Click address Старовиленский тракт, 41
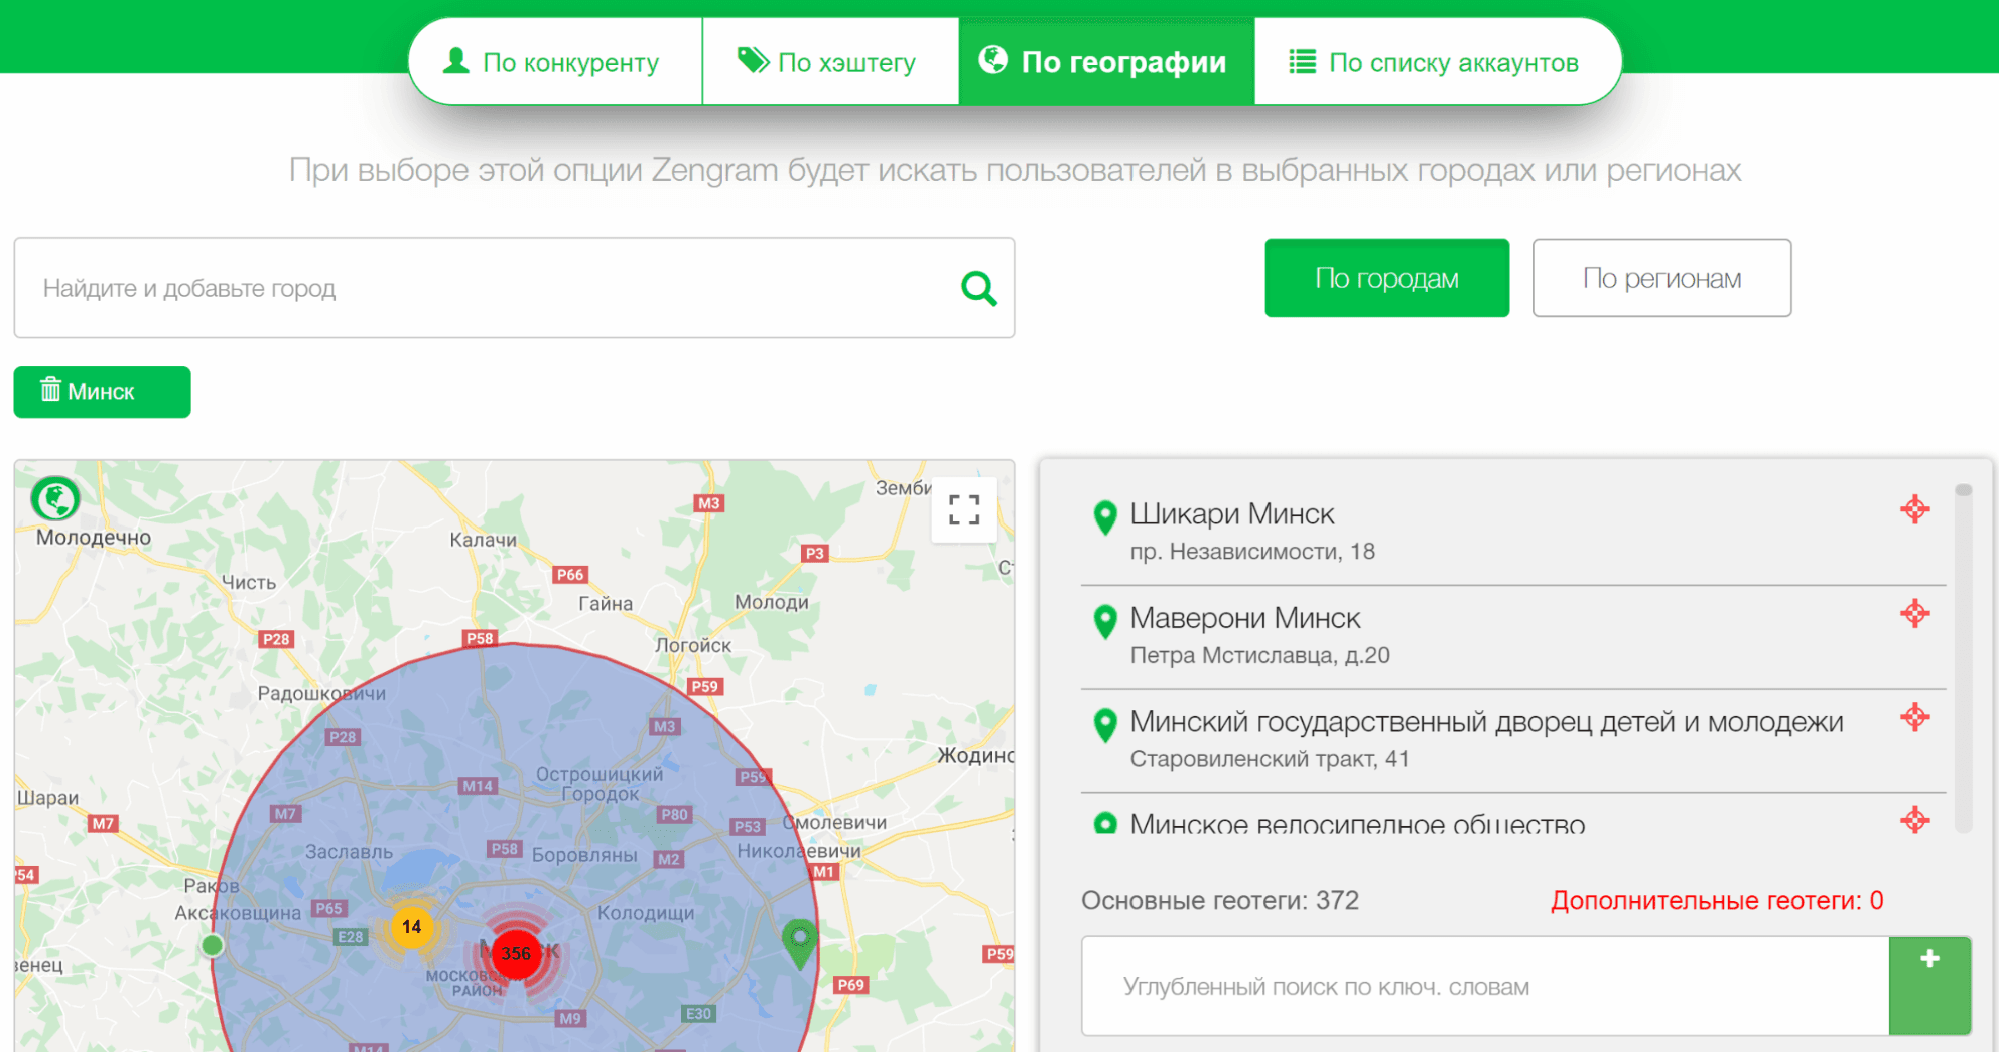1999x1053 pixels. point(1269,760)
